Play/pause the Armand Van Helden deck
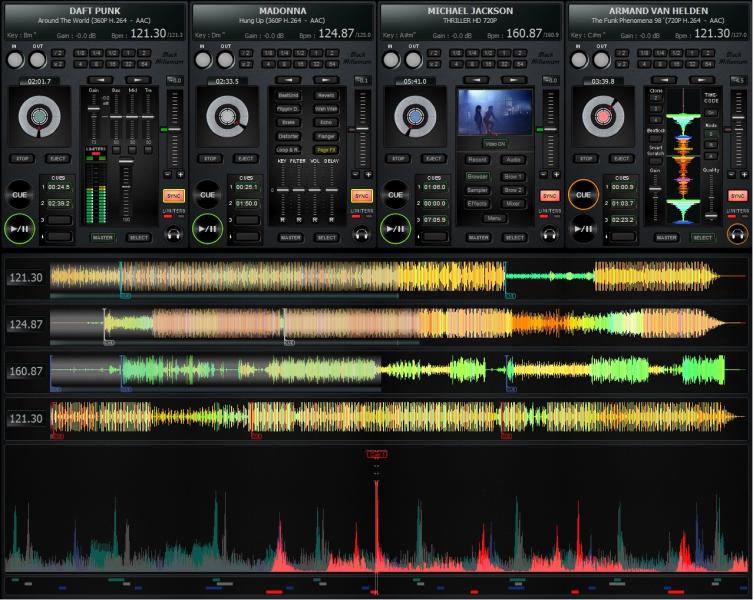Screen dimensions: 753x600 click(x=583, y=229)
